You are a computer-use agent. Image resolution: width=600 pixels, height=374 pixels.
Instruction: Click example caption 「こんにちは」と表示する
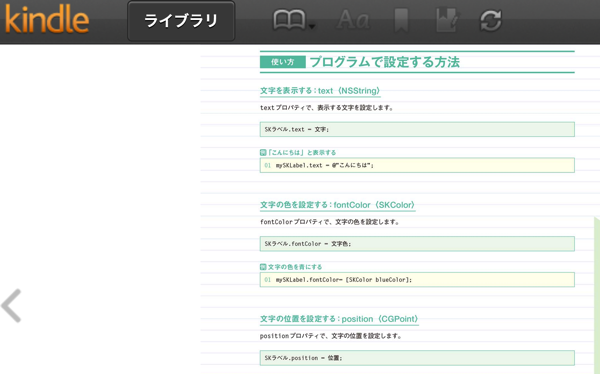pos(298,152)
